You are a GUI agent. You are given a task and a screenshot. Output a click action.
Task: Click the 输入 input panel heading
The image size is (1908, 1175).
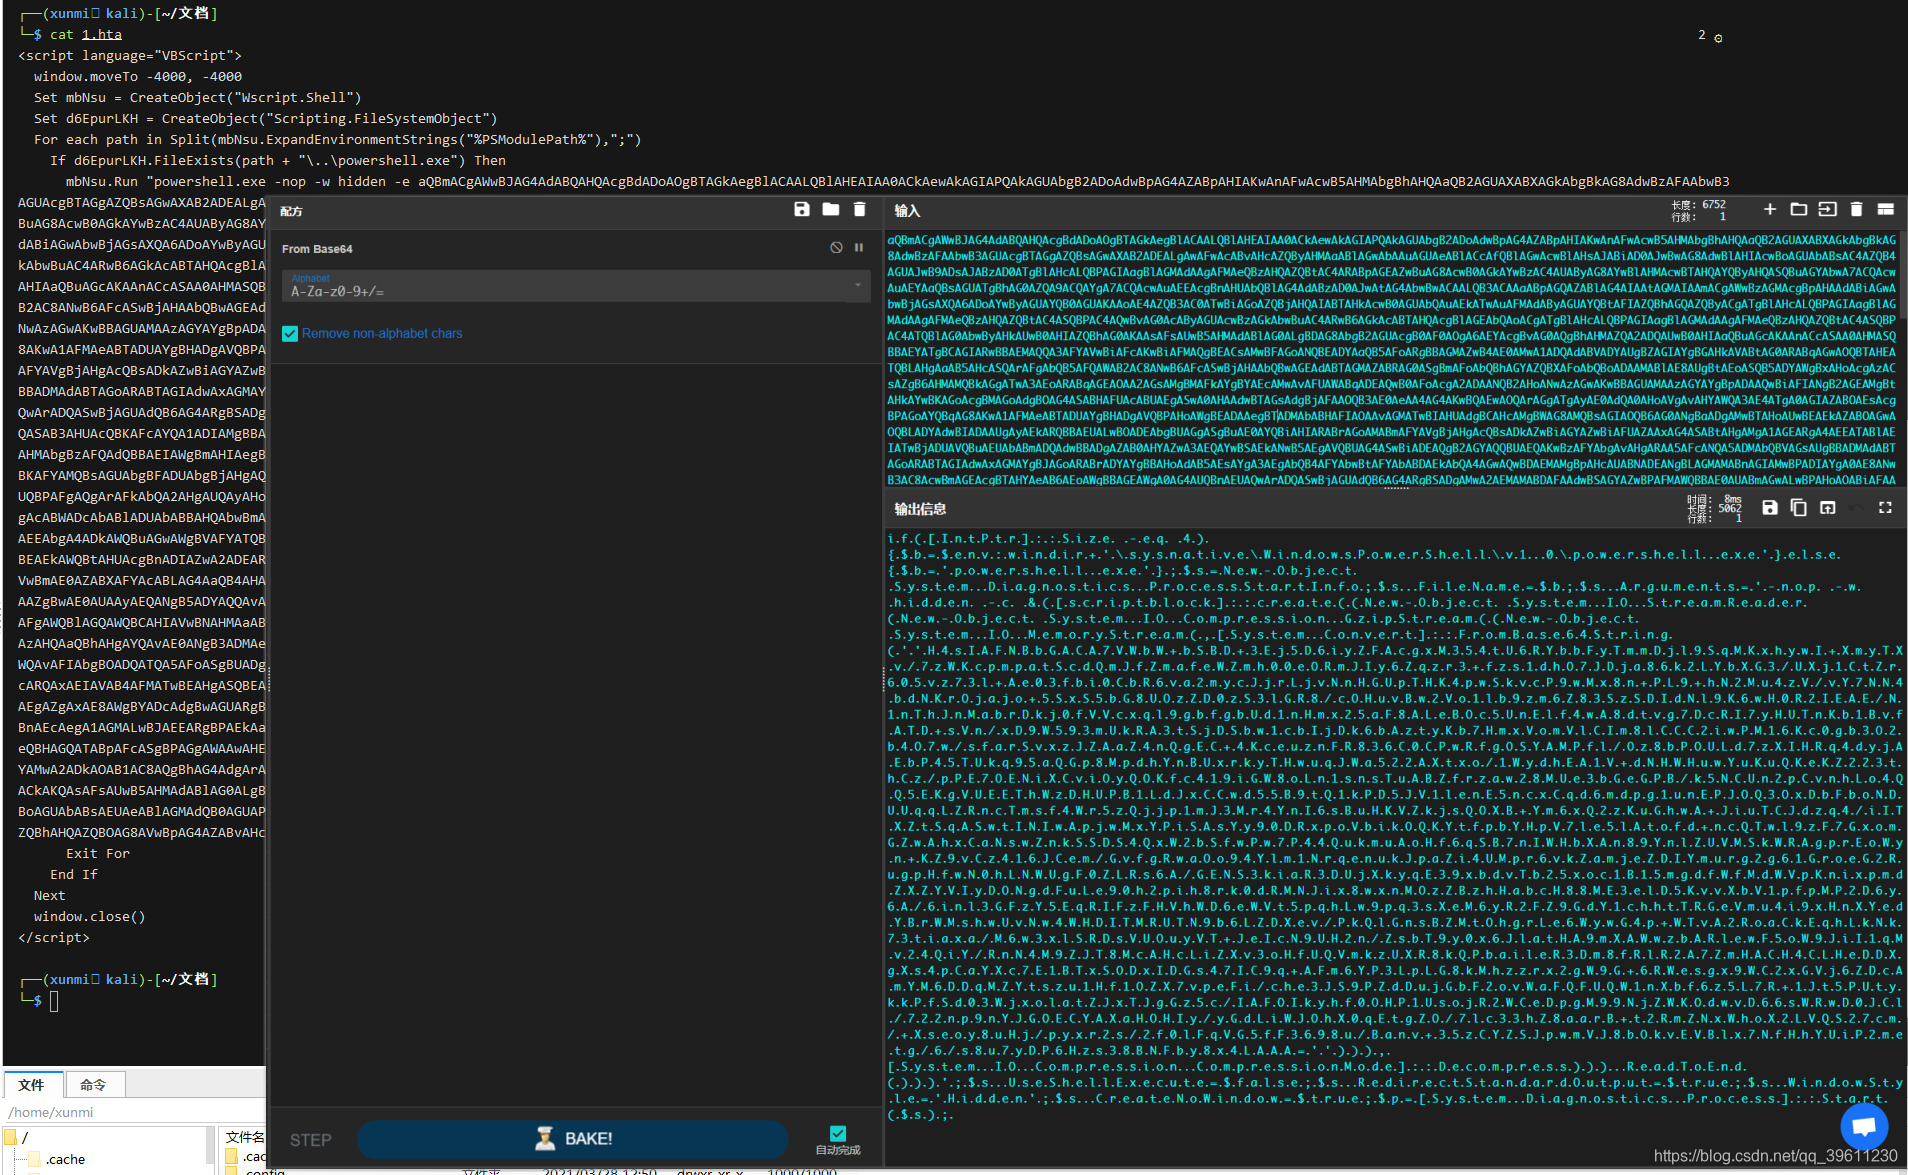pos(907,211)
